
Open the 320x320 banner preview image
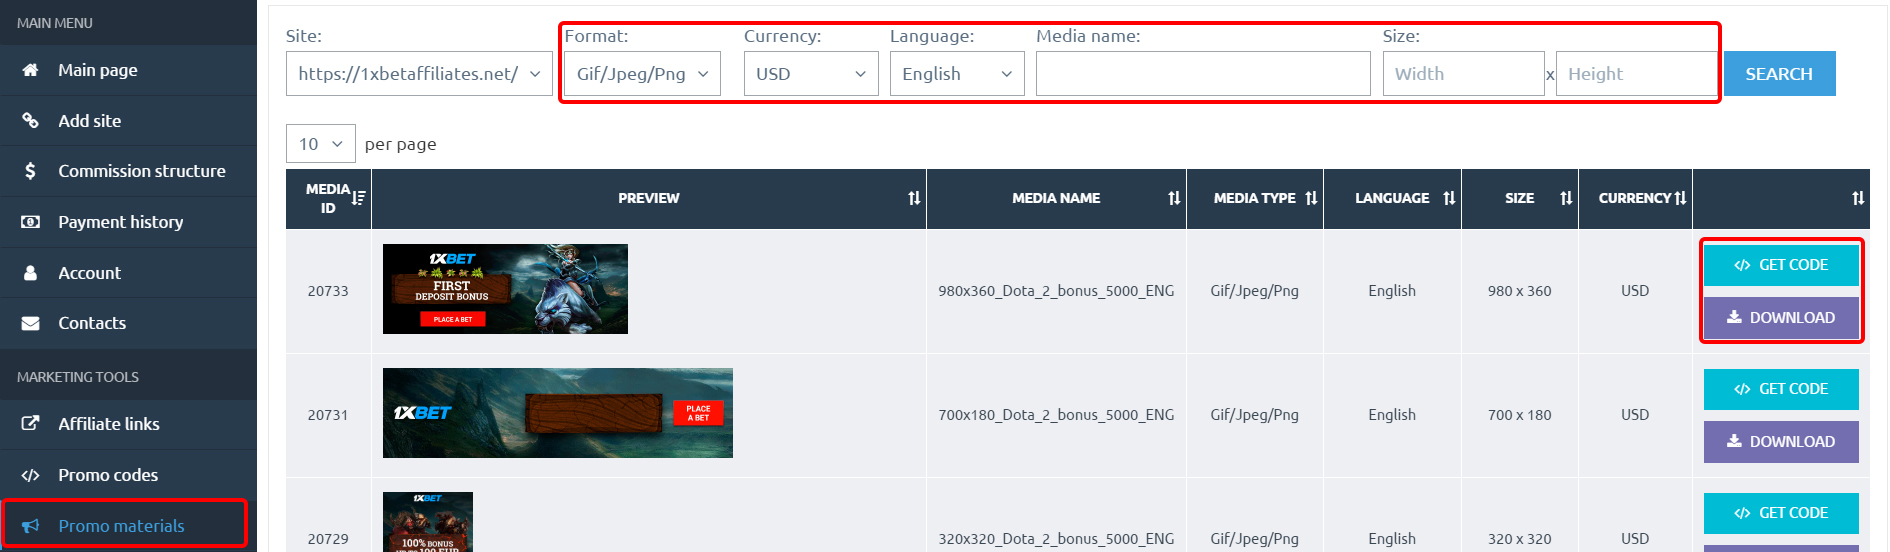(428, 522)
